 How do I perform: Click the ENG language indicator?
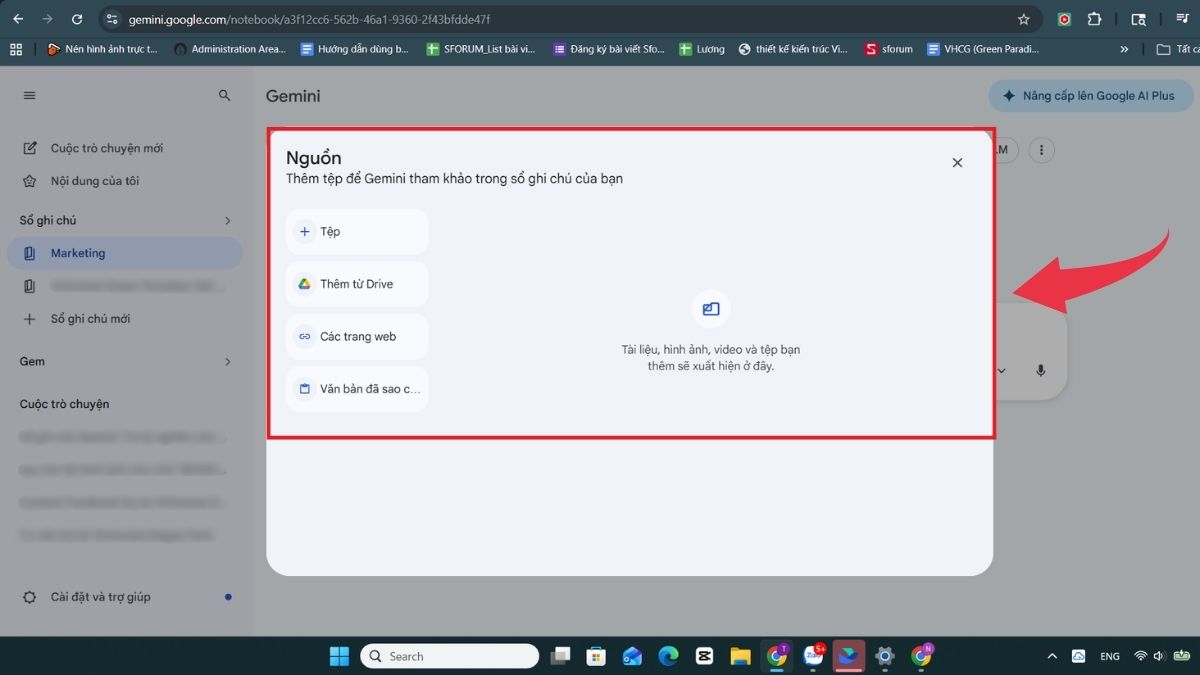(x=1109, y=656)
